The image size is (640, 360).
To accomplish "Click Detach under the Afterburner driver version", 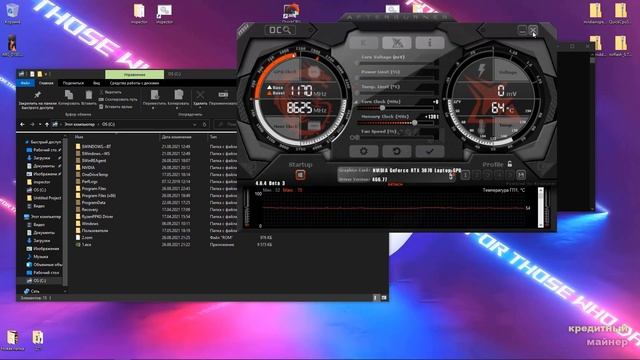I will click(x=395, y=184).
